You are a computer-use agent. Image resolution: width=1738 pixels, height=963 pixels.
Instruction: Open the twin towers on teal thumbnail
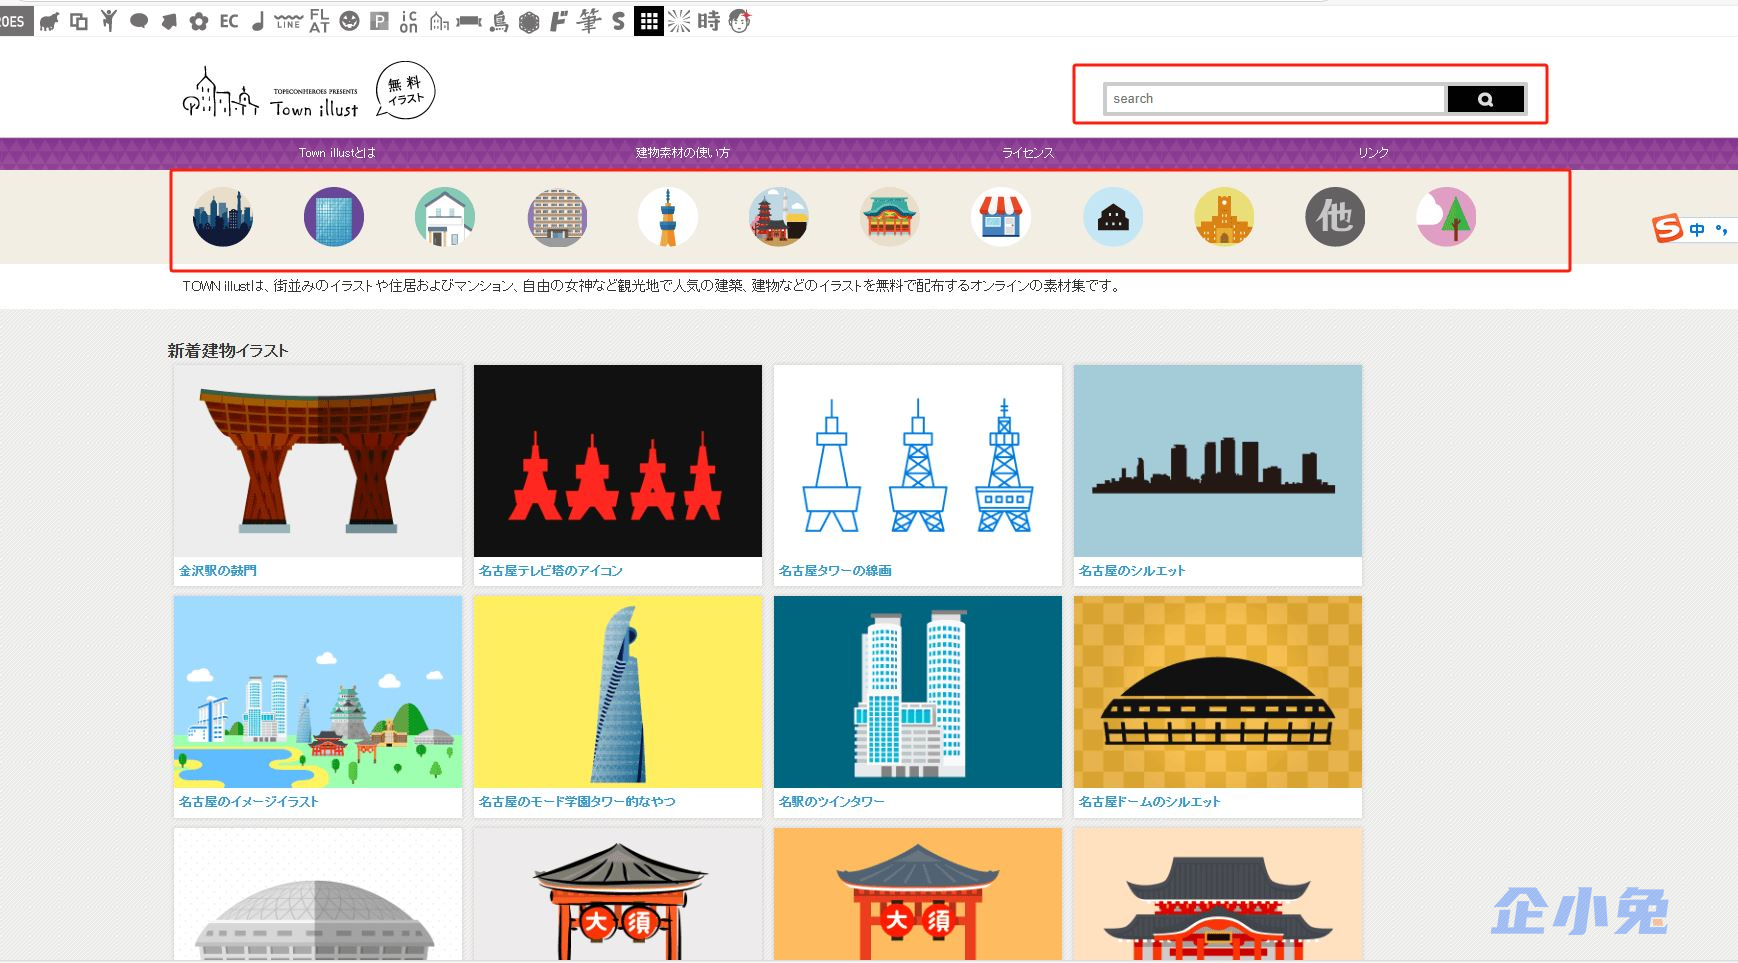tap(918, 692)
